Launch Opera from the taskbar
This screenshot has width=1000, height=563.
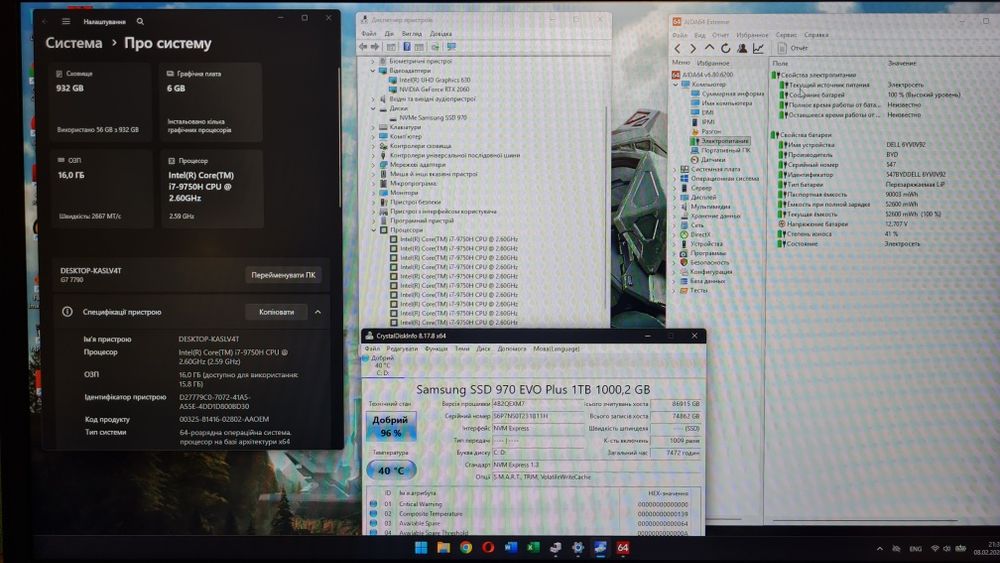coord(488,547)
